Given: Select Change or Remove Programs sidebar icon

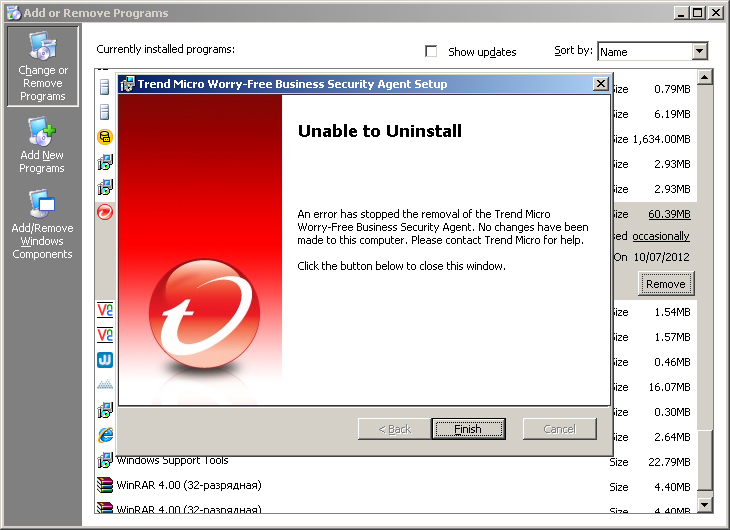Looking at the screenshot, I should click(x=42, y=66).
